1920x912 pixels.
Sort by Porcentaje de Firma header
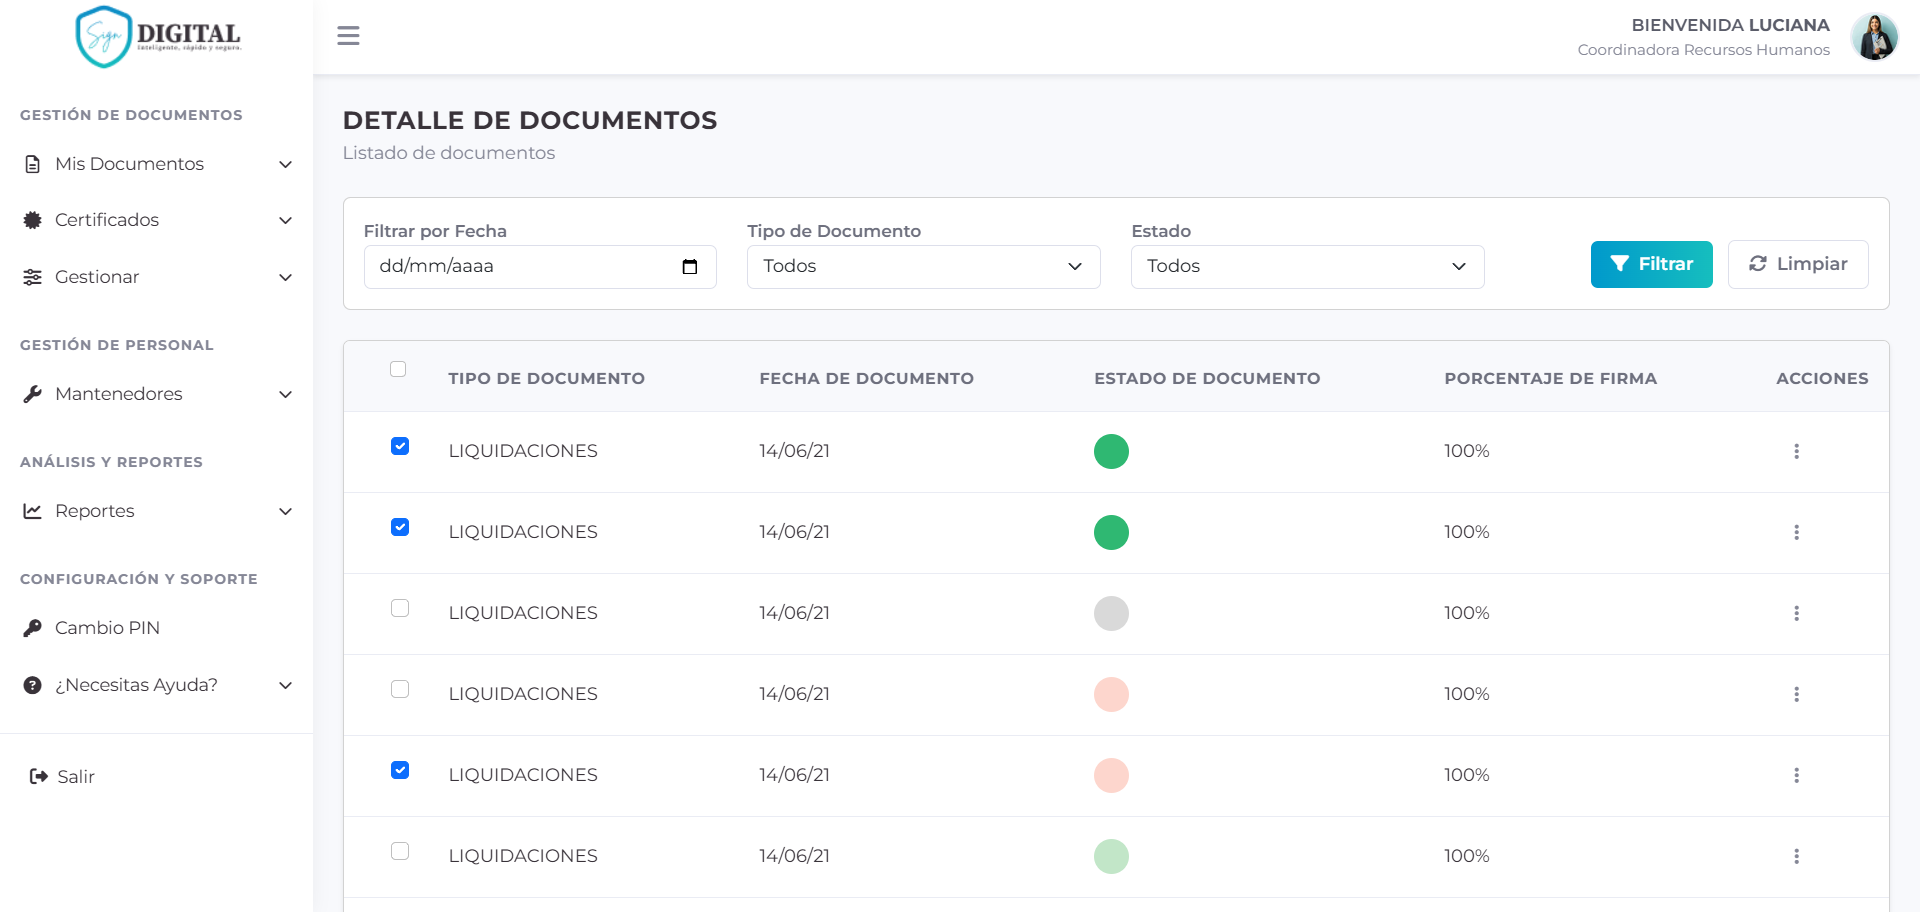(x=1550, y=378)
